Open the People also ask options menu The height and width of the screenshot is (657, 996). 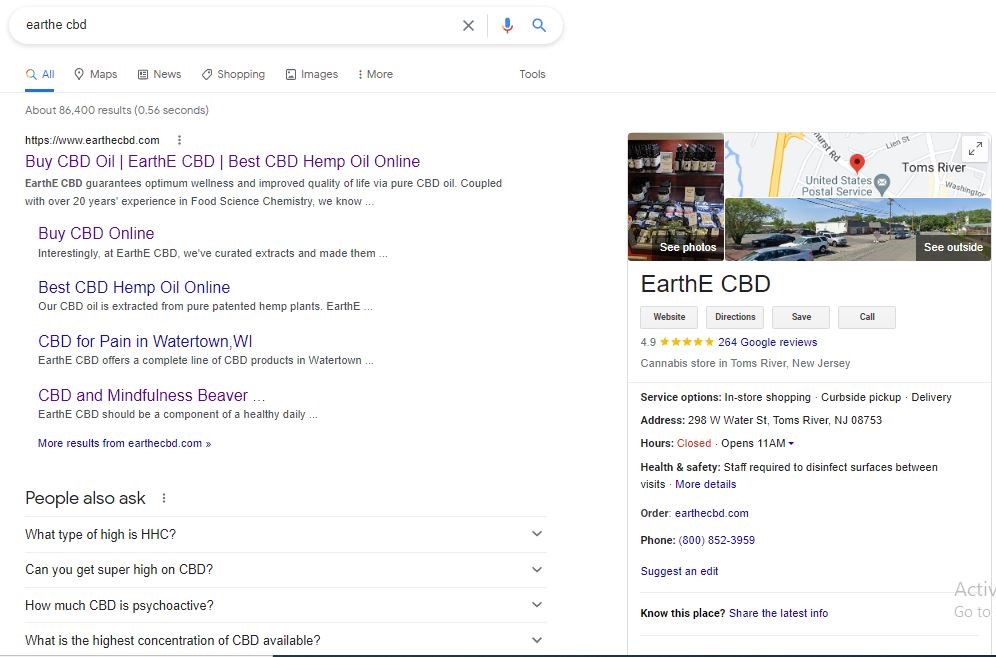(x=164, y=498)
